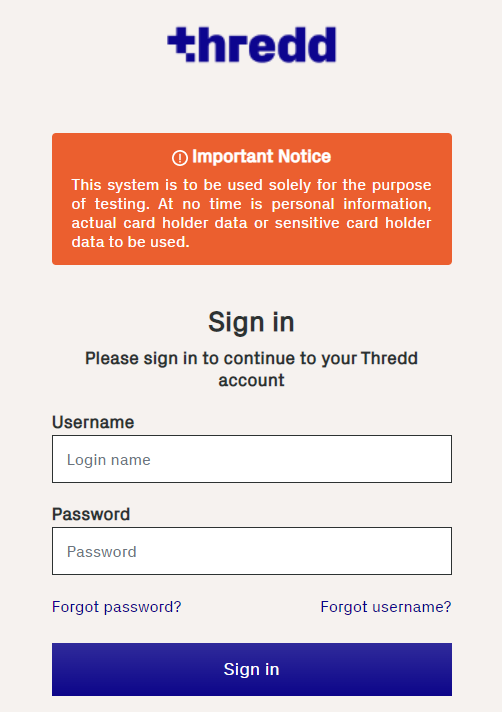Click the exclamation circle icon in the notice
The width and height of the screenshot is (502, 712).
pos(180,158)
